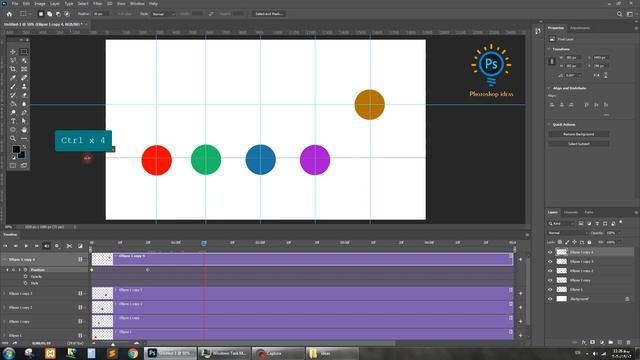The height and width of the screenshot is (360, 640).
Task: Select the Pen tool
Action: click(x=24, y=112)
